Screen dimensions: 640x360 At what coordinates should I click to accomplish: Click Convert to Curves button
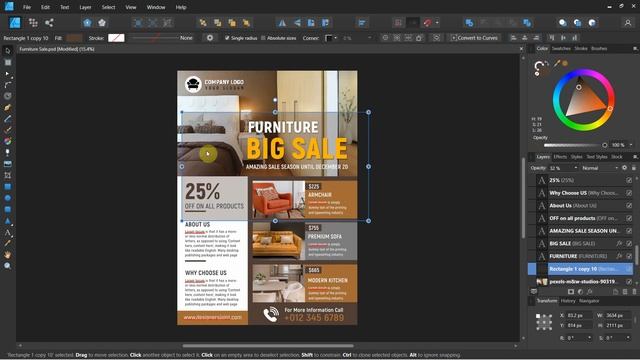point(474,38)
